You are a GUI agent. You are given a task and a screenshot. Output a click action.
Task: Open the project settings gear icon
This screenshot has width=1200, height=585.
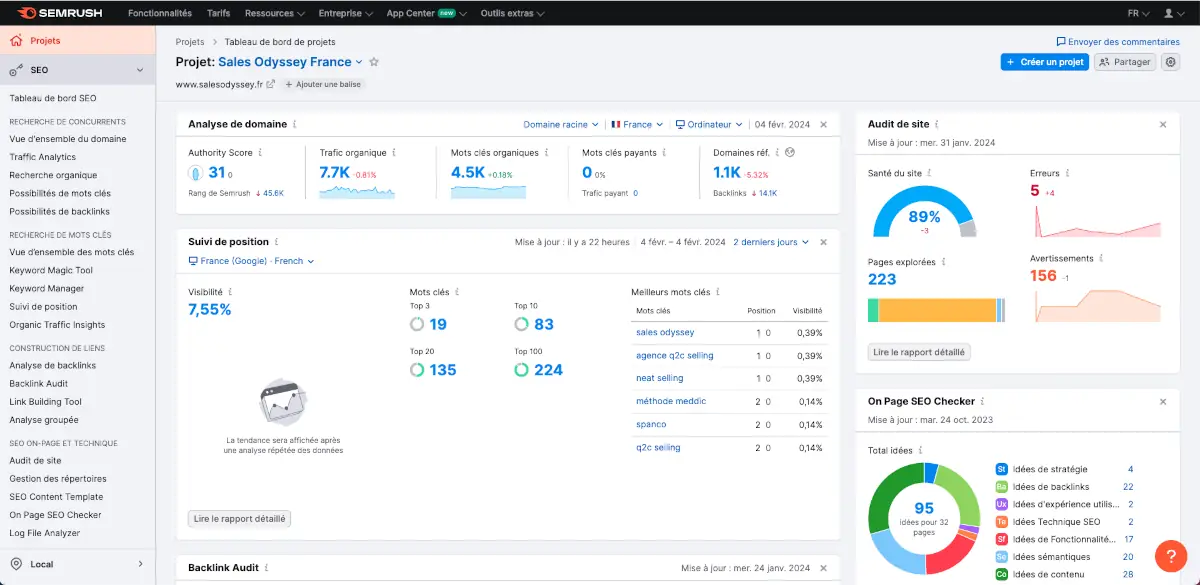point(1170,62)
